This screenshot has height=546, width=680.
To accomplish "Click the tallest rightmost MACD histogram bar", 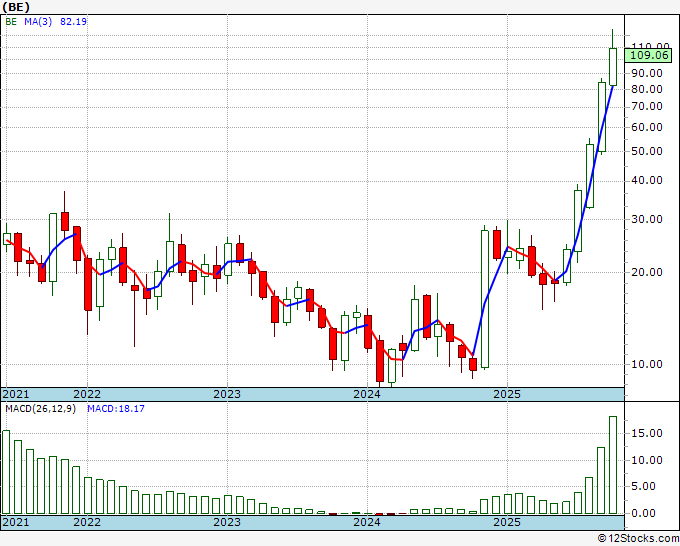I will [x=613, y=465].
